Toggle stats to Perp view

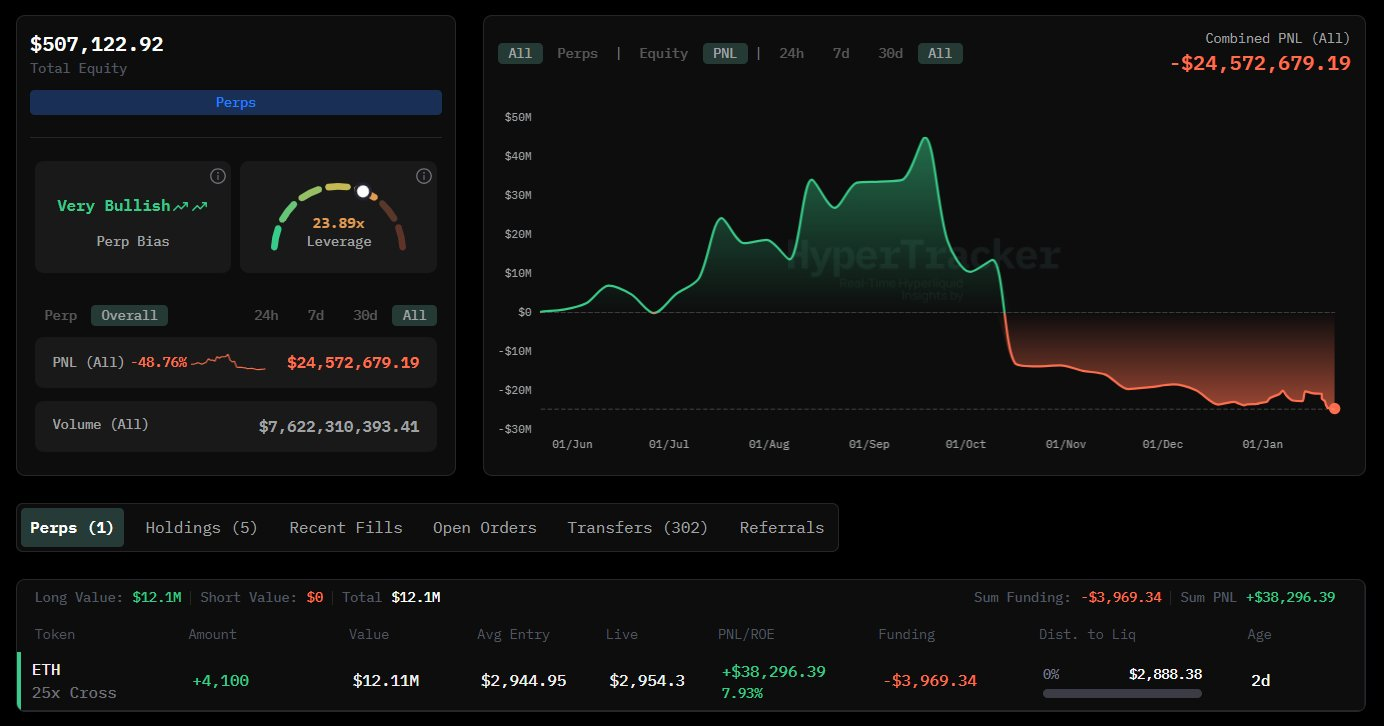(61, 315)
